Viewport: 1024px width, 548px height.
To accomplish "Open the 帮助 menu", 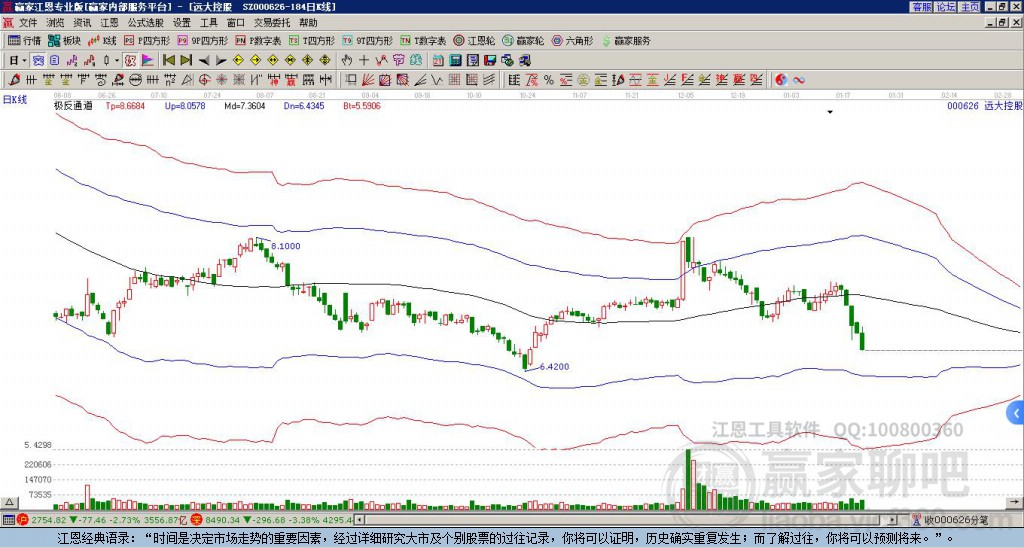I will point(308,23).
